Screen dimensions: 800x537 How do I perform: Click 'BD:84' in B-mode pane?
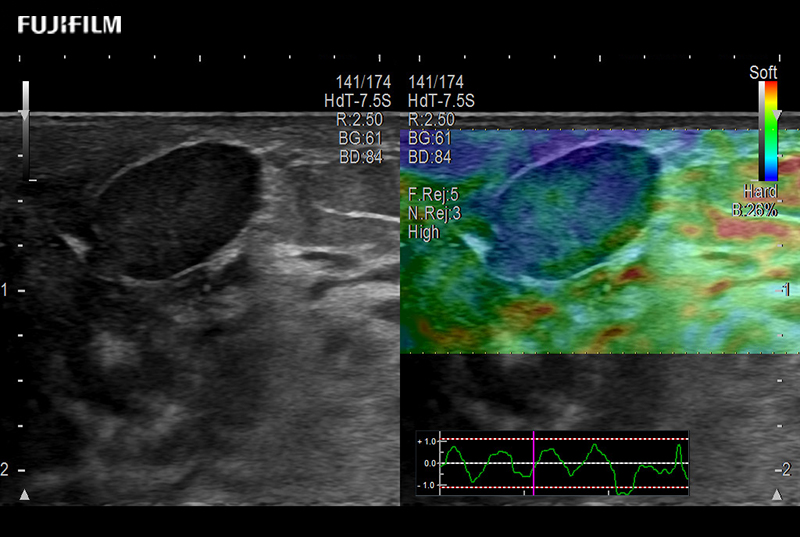coord(361,157)
